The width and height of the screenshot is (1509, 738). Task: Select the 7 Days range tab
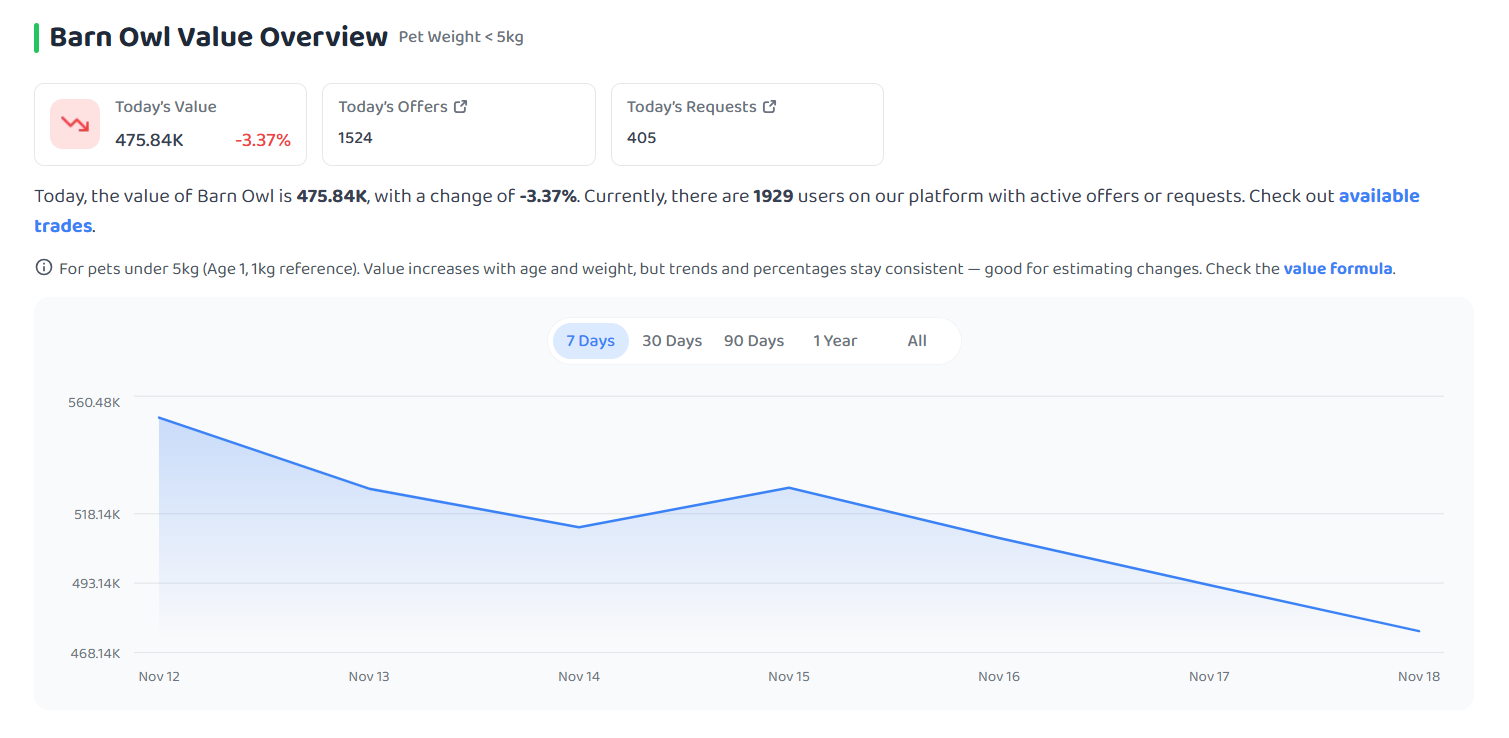click(590, 341)
